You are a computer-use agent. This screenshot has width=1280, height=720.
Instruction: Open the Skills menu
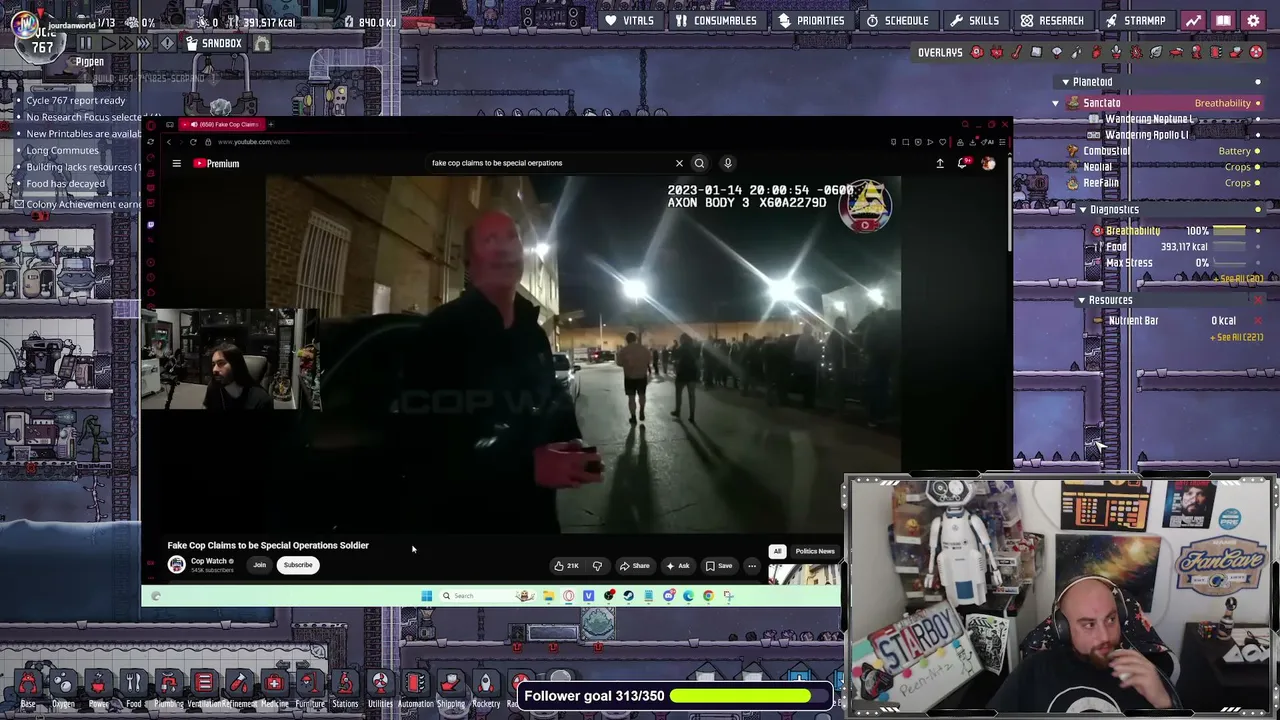click(x=974, y=20)
